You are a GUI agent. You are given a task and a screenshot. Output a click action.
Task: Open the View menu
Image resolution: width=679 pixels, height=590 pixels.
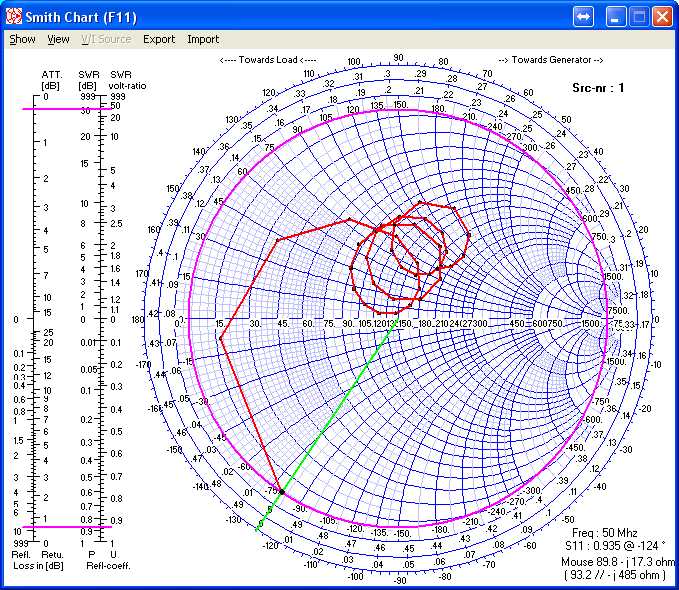click(59, 39)
